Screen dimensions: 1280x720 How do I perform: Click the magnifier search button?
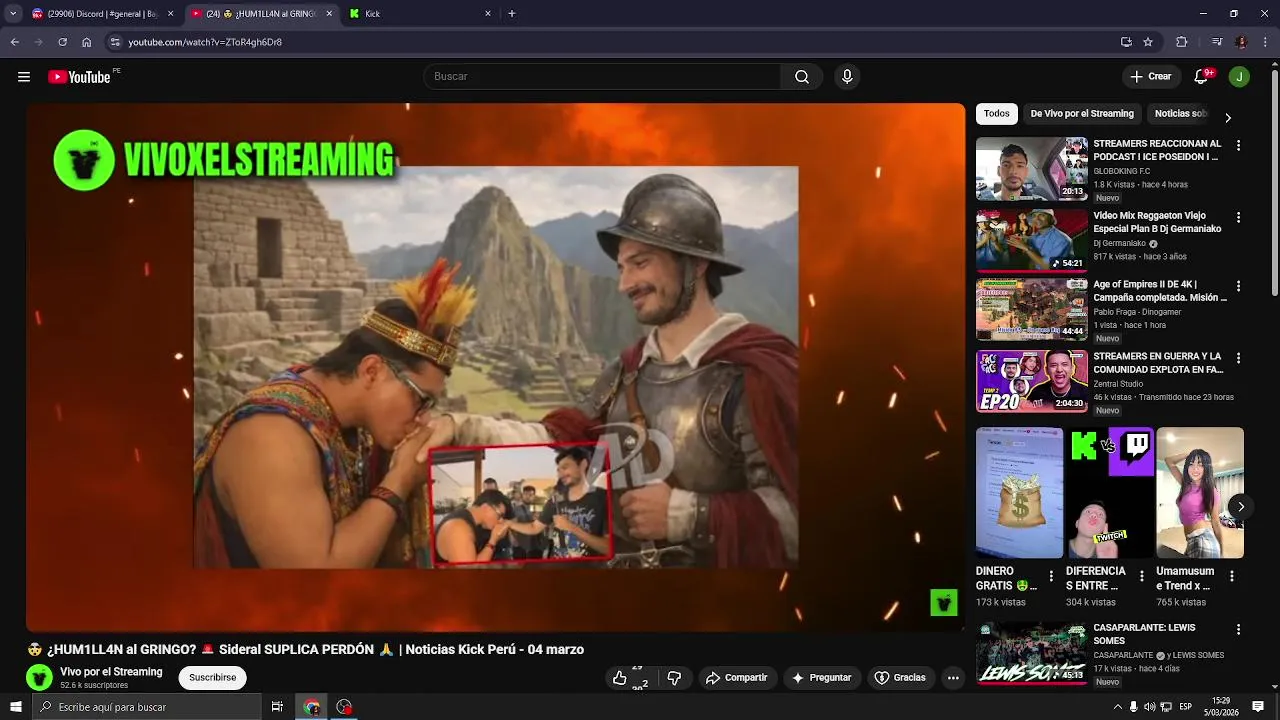[x=802, y=77]
